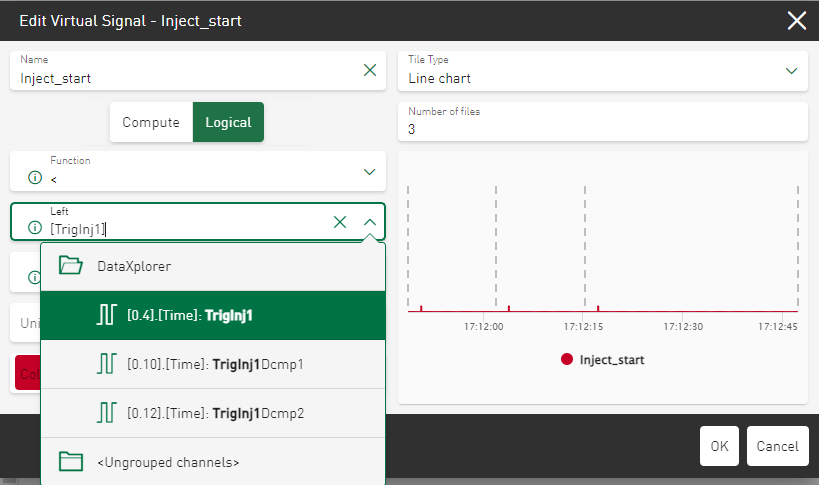
Task: Click signal icon of TrigInj1Dcmp1 channel
Action: pyautogui.click(x=106, y=364)
